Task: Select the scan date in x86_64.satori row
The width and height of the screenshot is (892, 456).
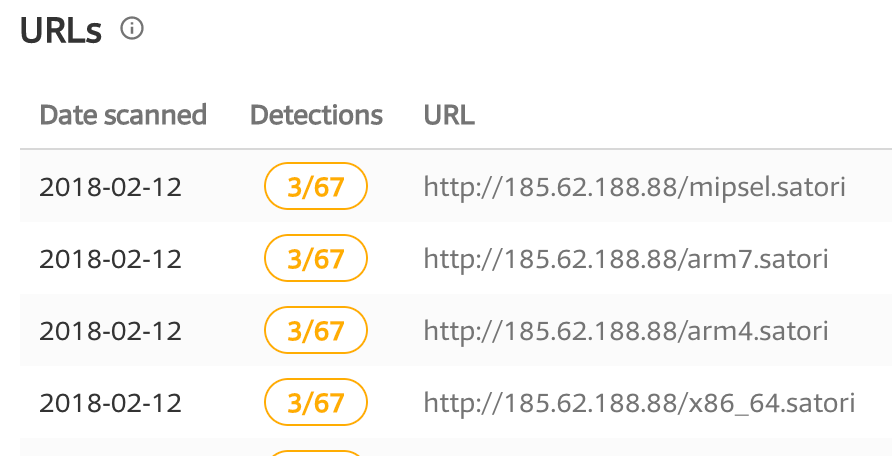Action: tap(110, 403)
